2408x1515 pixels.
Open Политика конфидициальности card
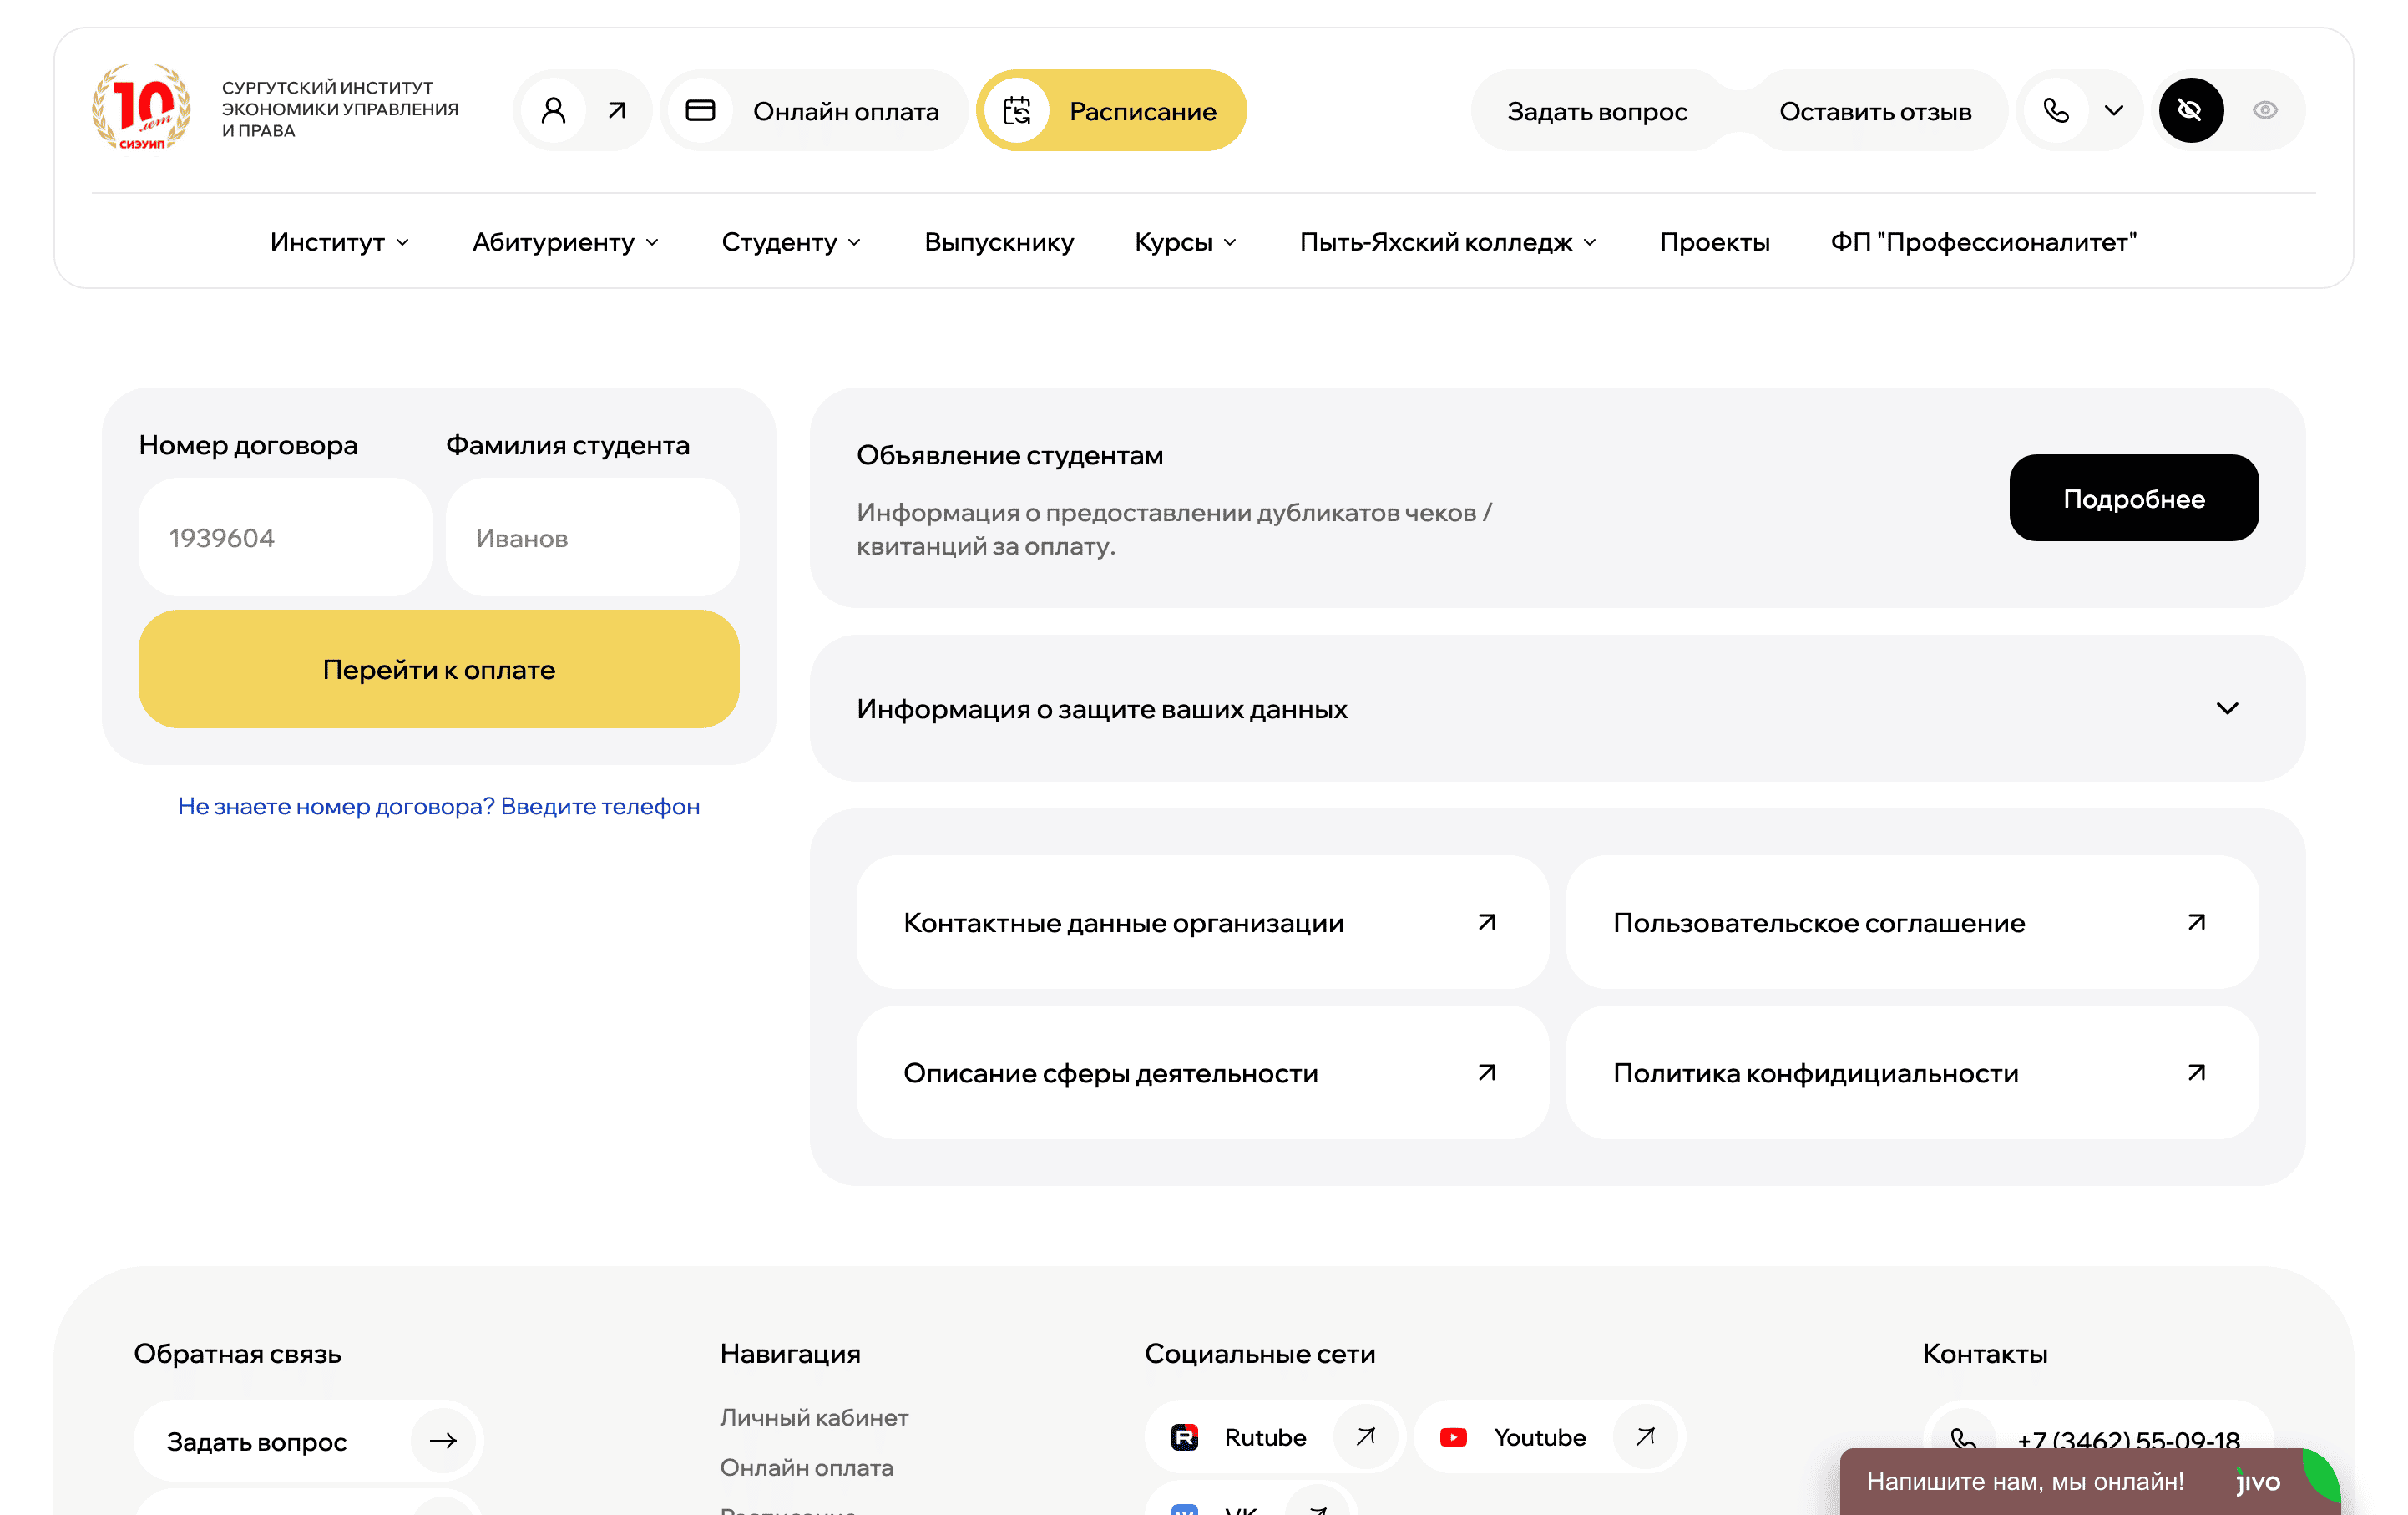1912,1072
